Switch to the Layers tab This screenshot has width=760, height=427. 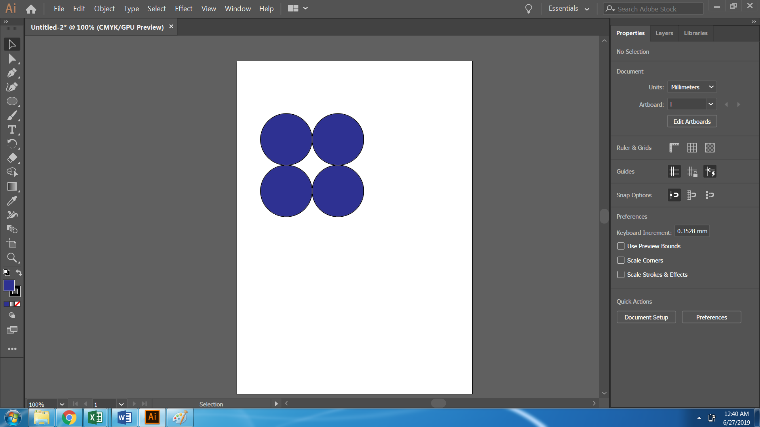pyautogui.click(x=665, y=33)
